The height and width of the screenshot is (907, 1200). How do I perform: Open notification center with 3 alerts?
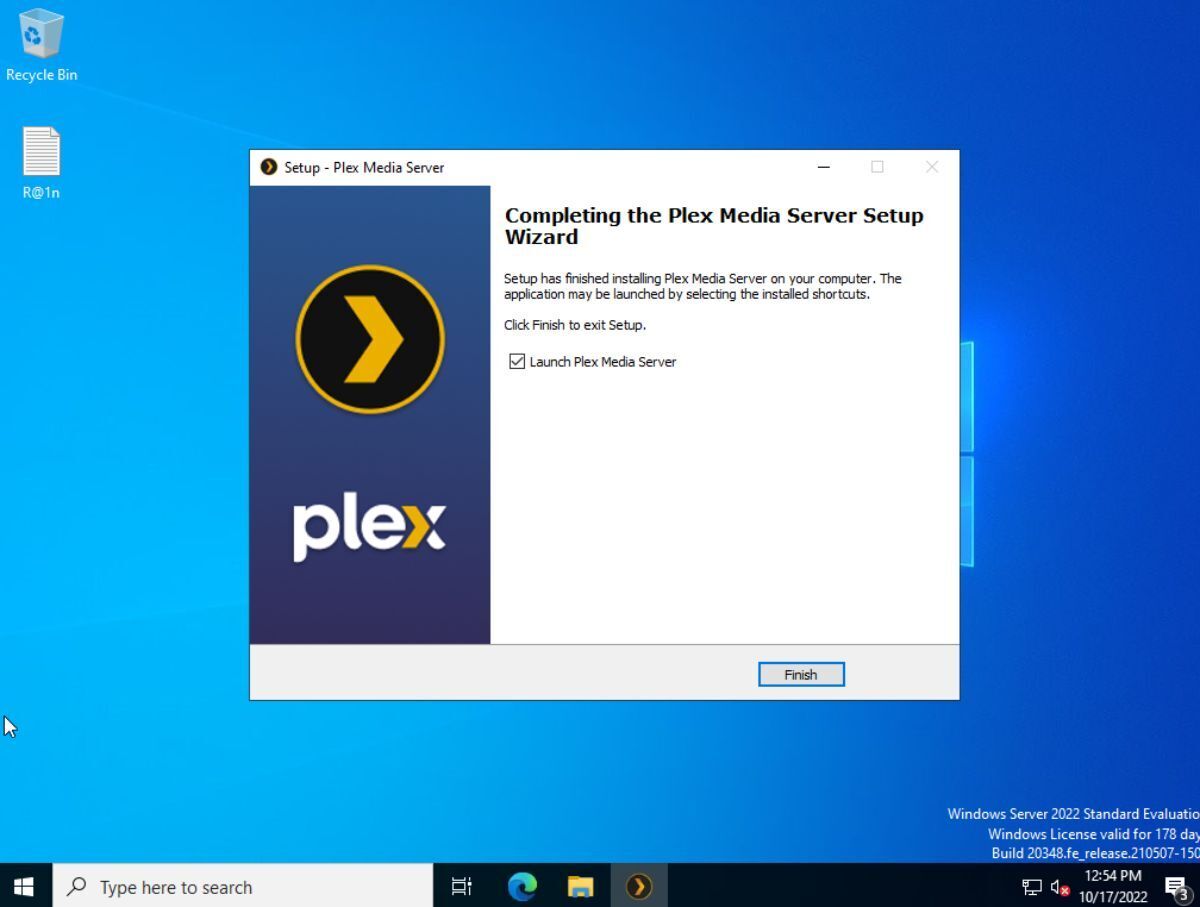pos(1177,887)
